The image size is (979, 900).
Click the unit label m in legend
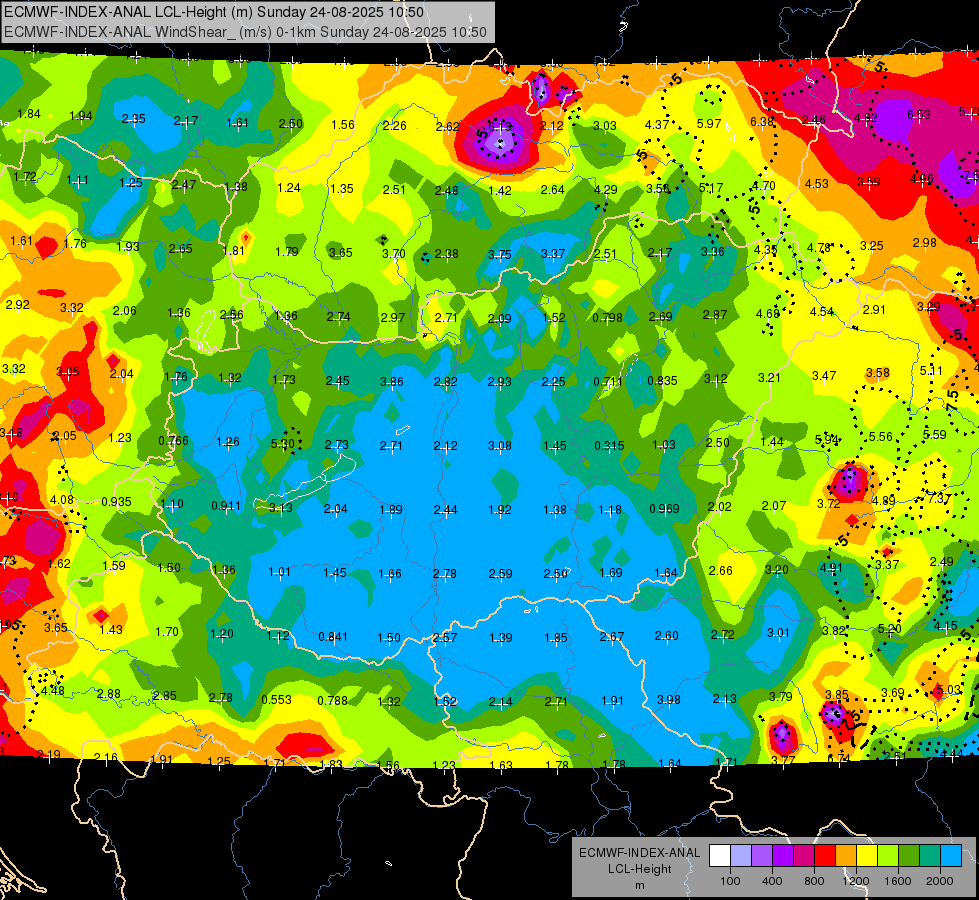[639, 885]
